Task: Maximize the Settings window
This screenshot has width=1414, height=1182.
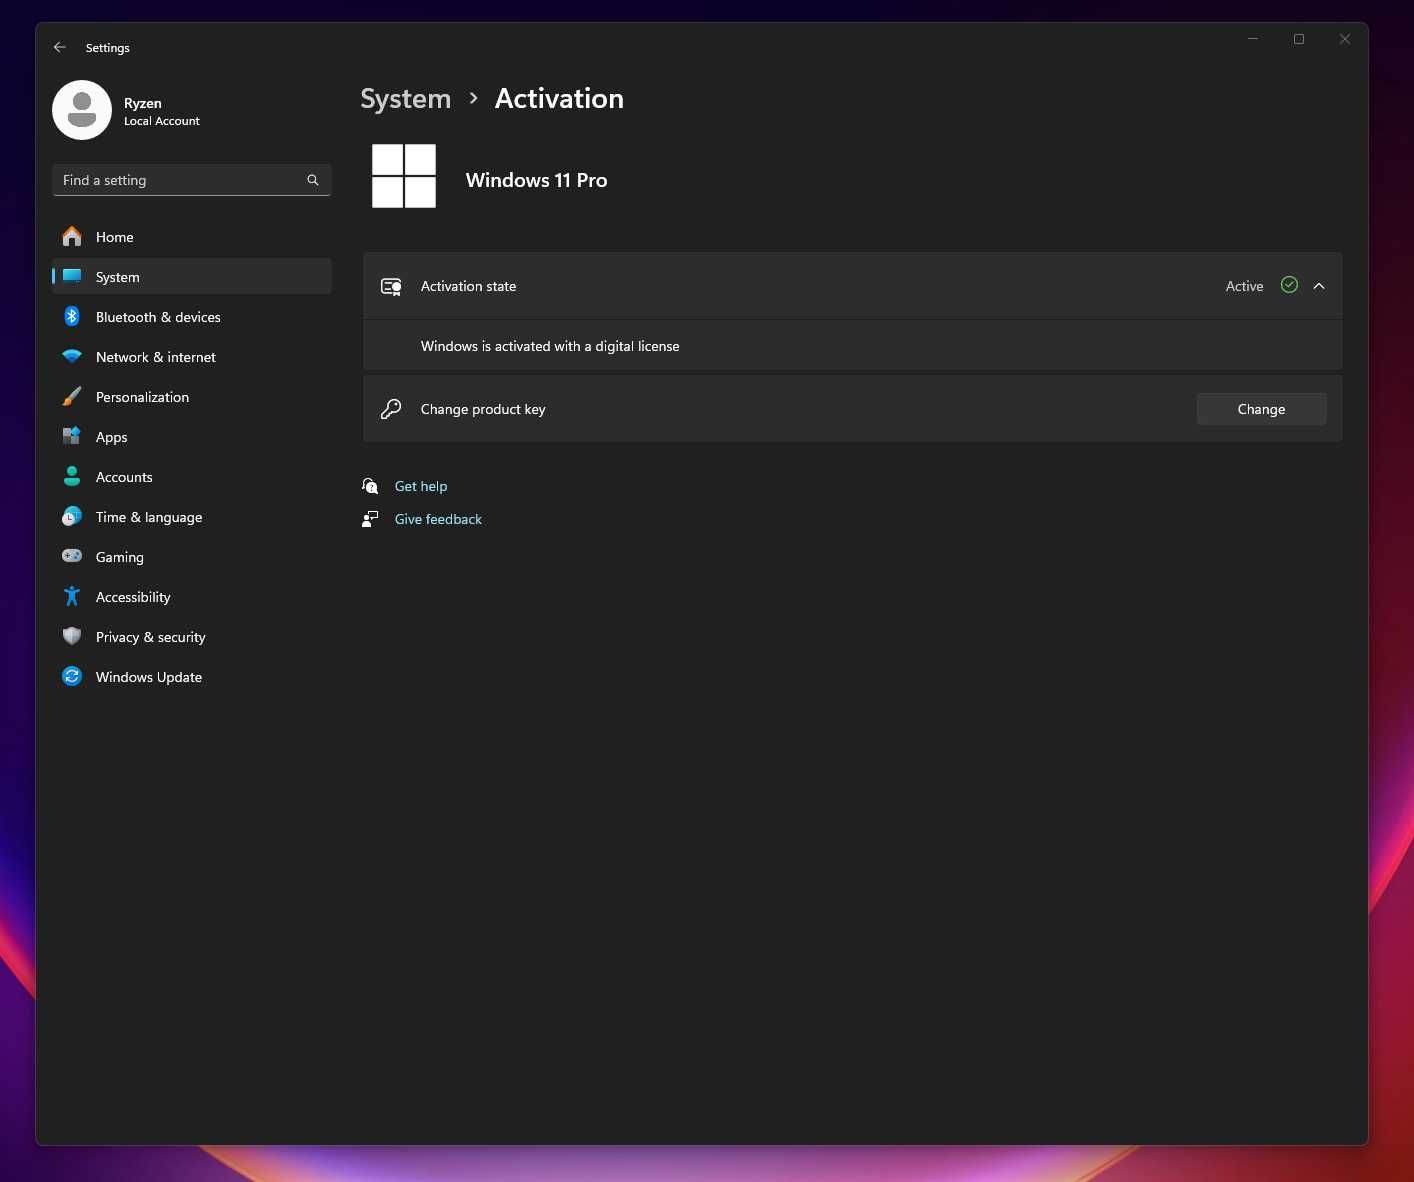Action: (1299, 39)
